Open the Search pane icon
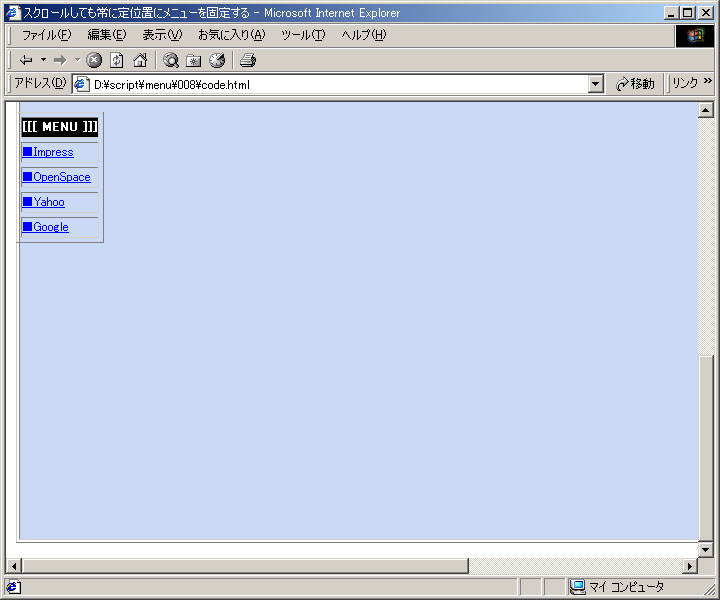 point(171,60)
